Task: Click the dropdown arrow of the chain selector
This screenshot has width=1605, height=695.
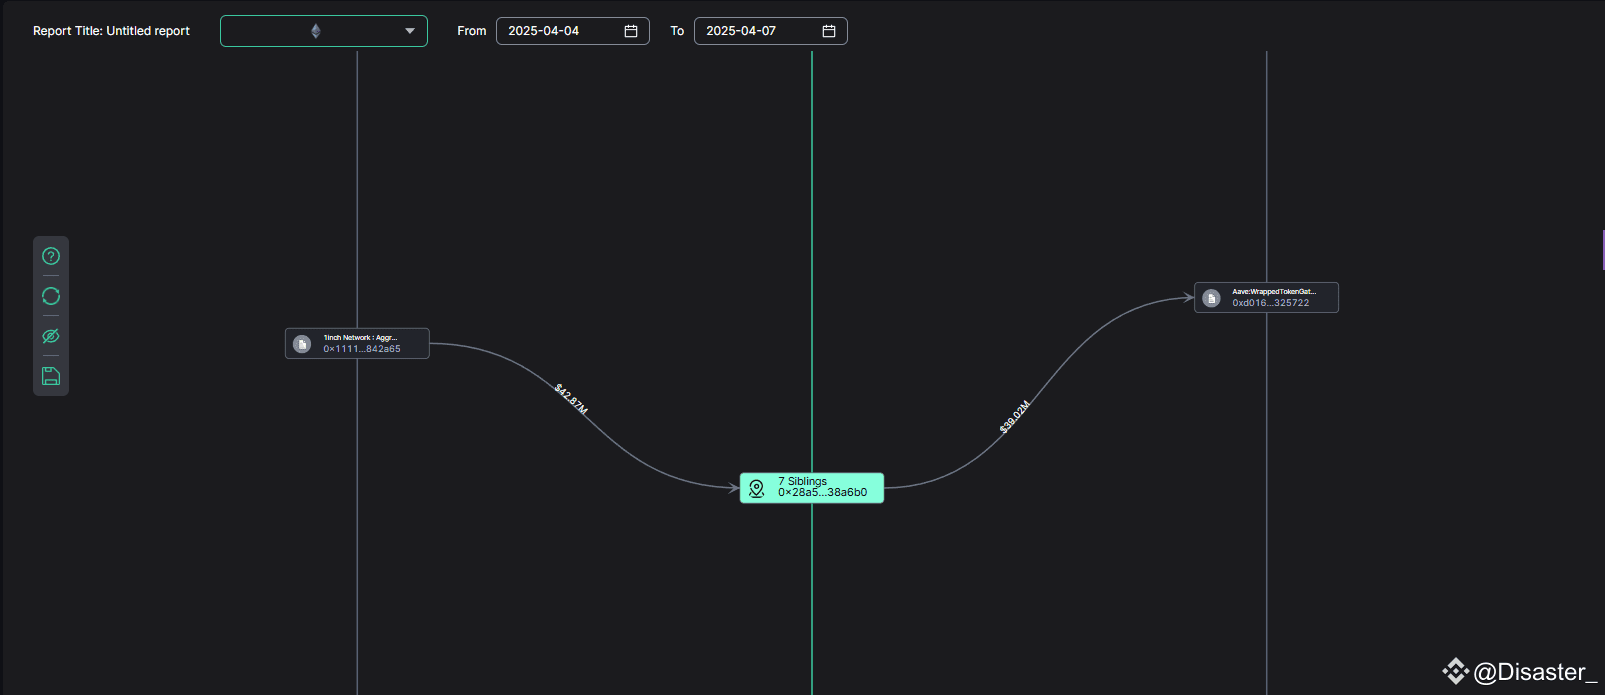Action: point(410,31)
